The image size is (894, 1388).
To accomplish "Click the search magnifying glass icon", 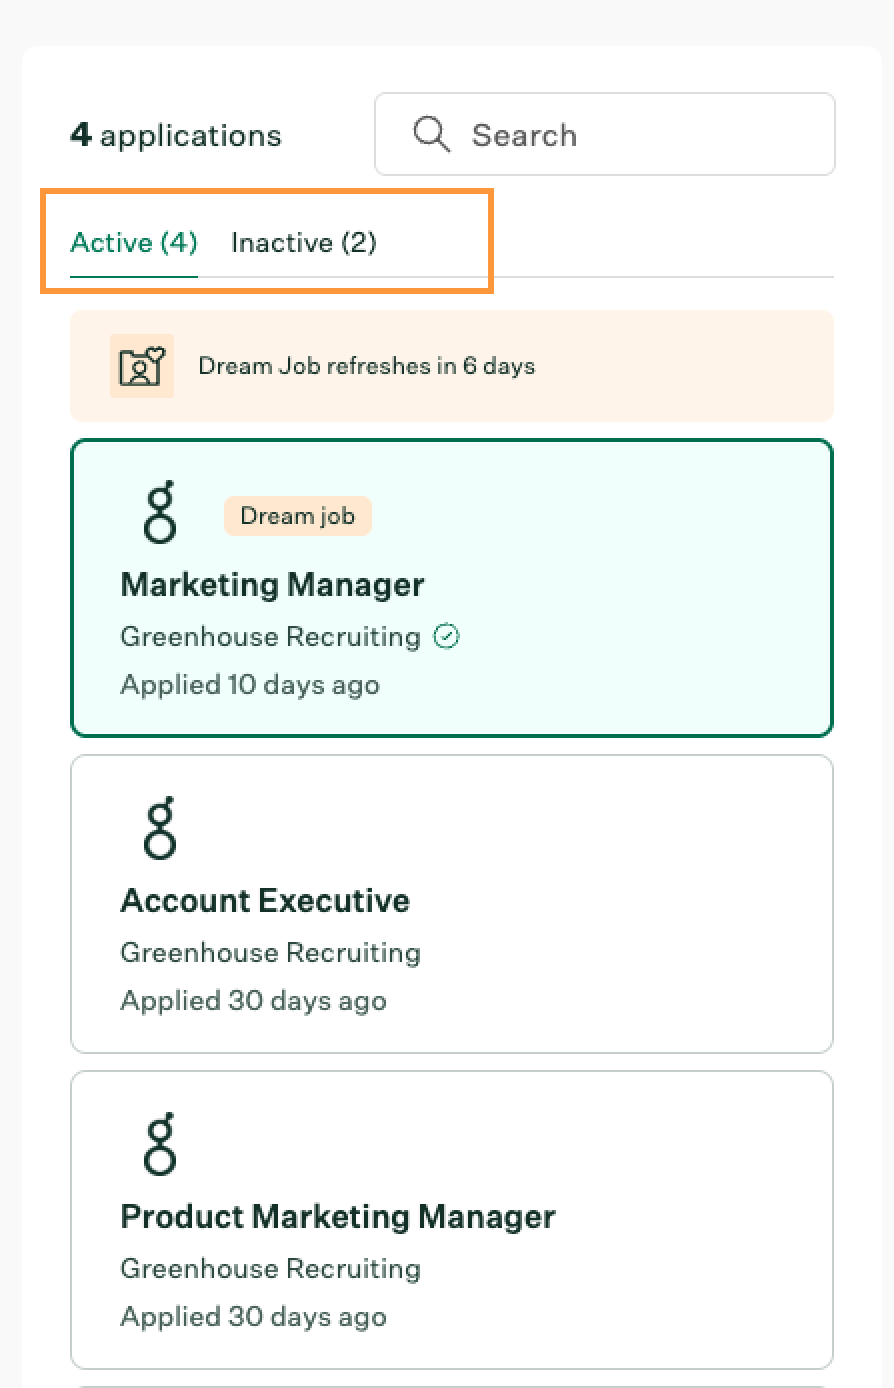I will coord(431,134).
